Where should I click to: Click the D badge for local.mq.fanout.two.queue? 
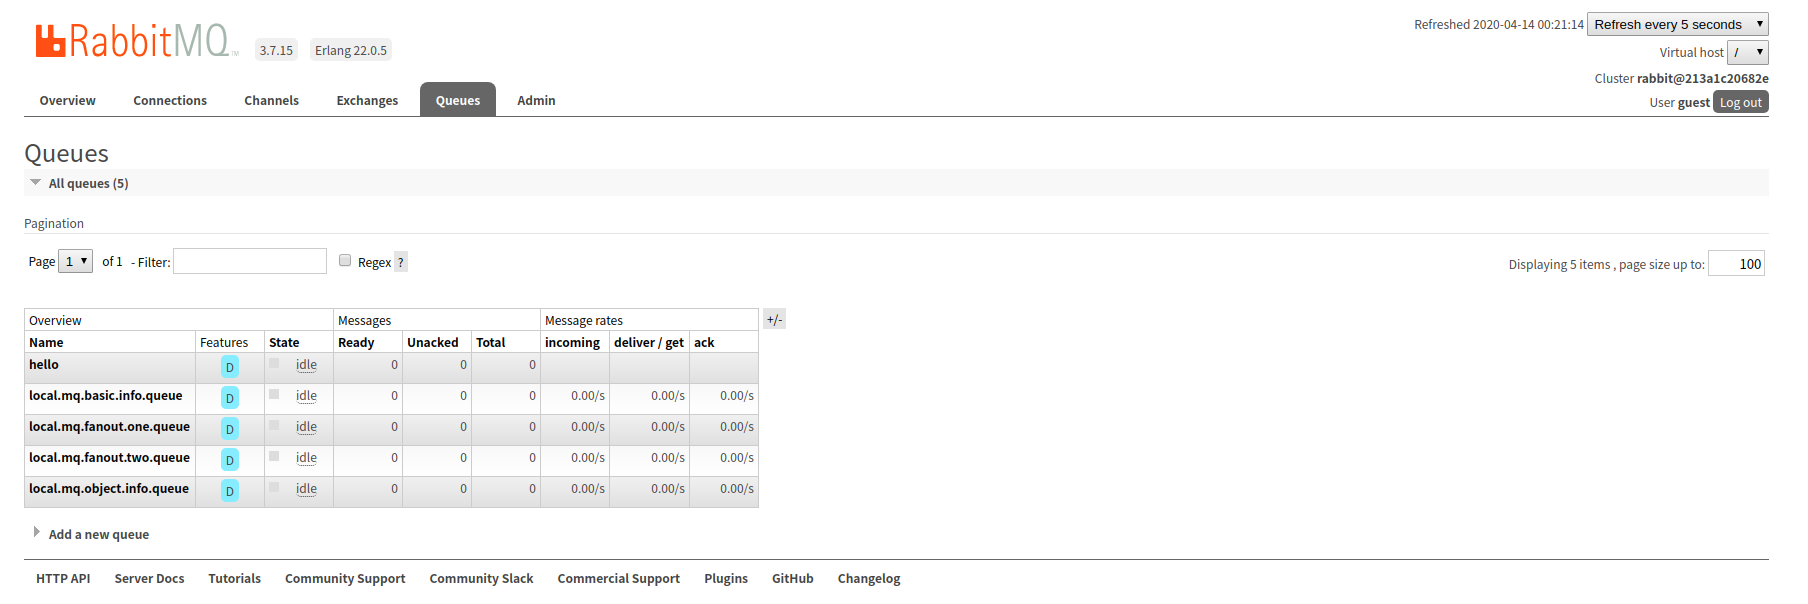[x=230, y=460]
